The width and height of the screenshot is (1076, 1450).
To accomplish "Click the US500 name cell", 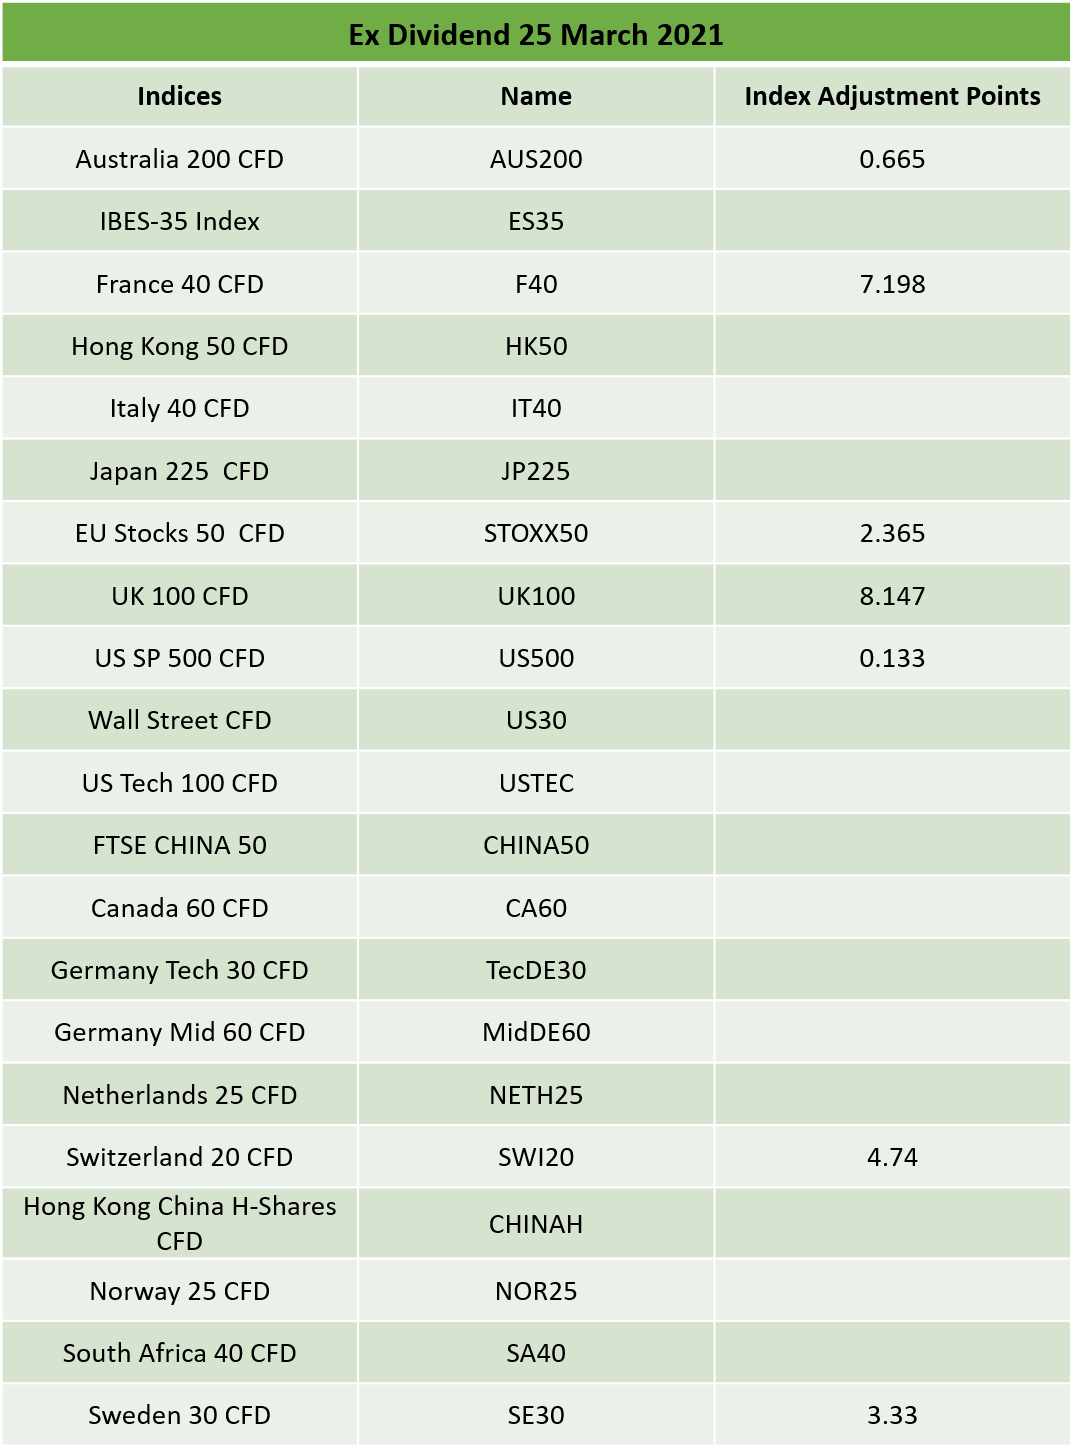I will pos(536,658).
